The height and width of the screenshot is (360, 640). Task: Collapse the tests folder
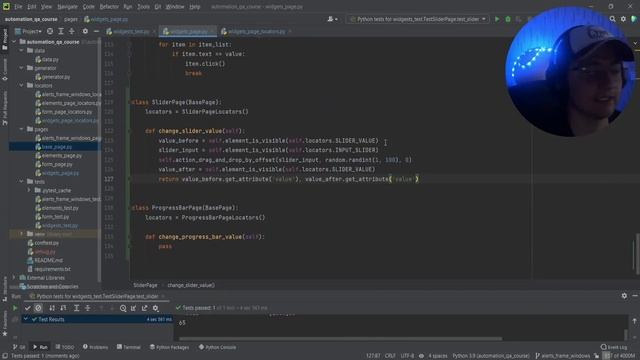click(22, 182)
